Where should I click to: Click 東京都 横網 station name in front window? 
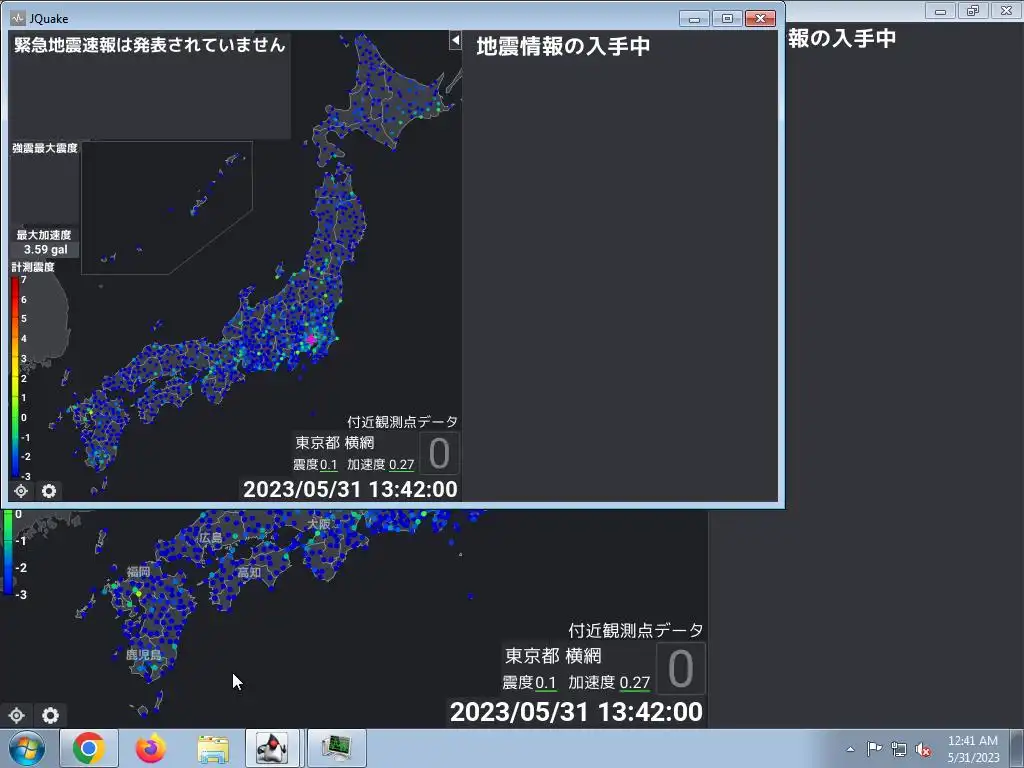[x=335, y=443]
